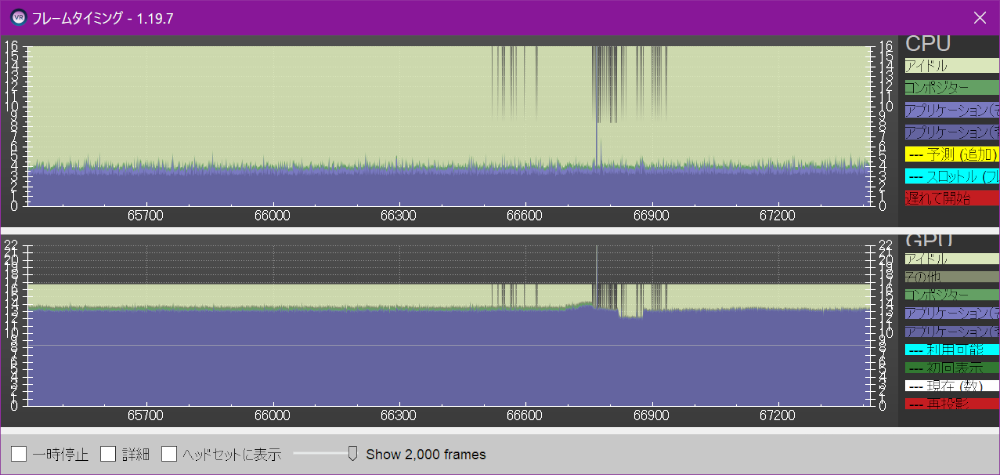
Task: Click the 67200 label under the CPU graph
Action: tap(778, 216)
